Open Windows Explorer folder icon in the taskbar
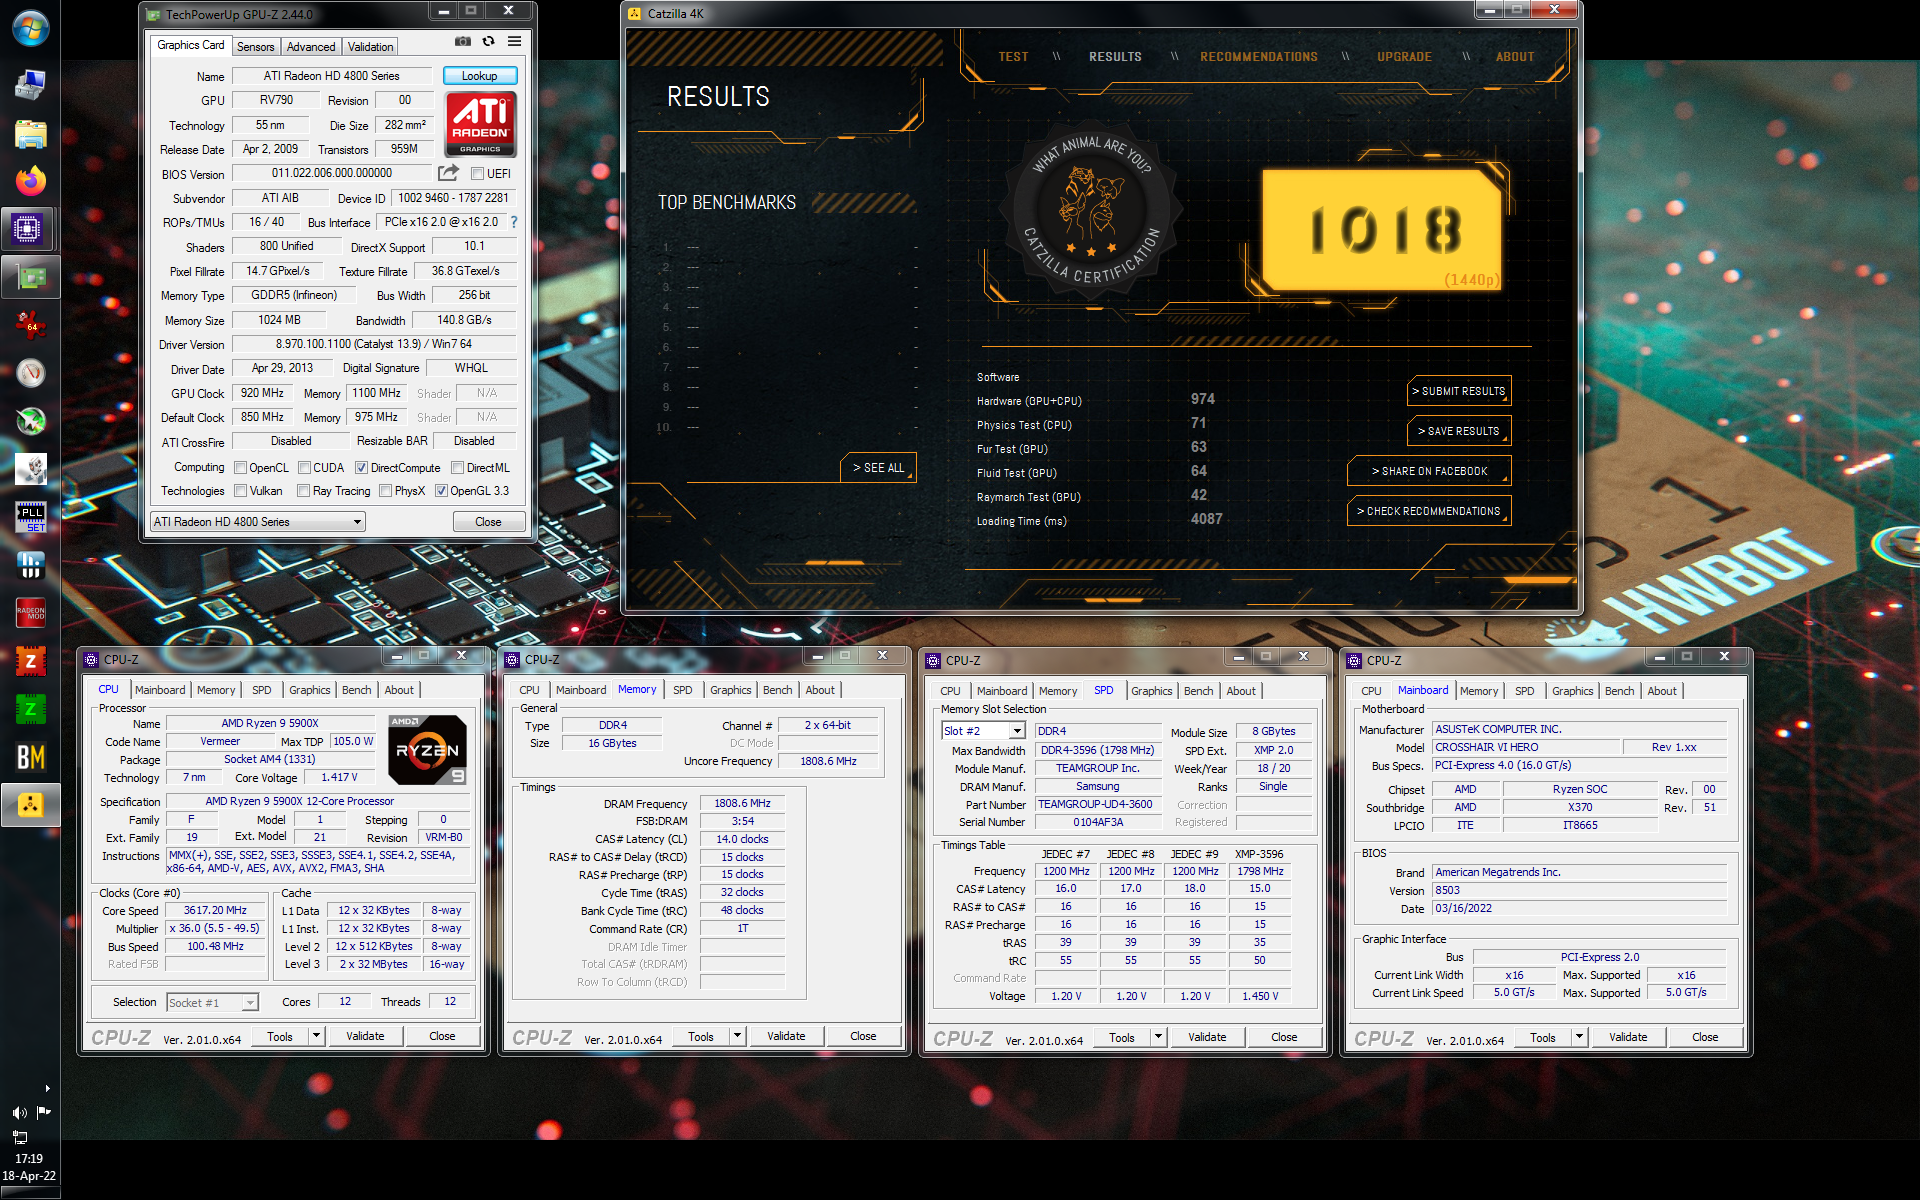 (31, 133)
